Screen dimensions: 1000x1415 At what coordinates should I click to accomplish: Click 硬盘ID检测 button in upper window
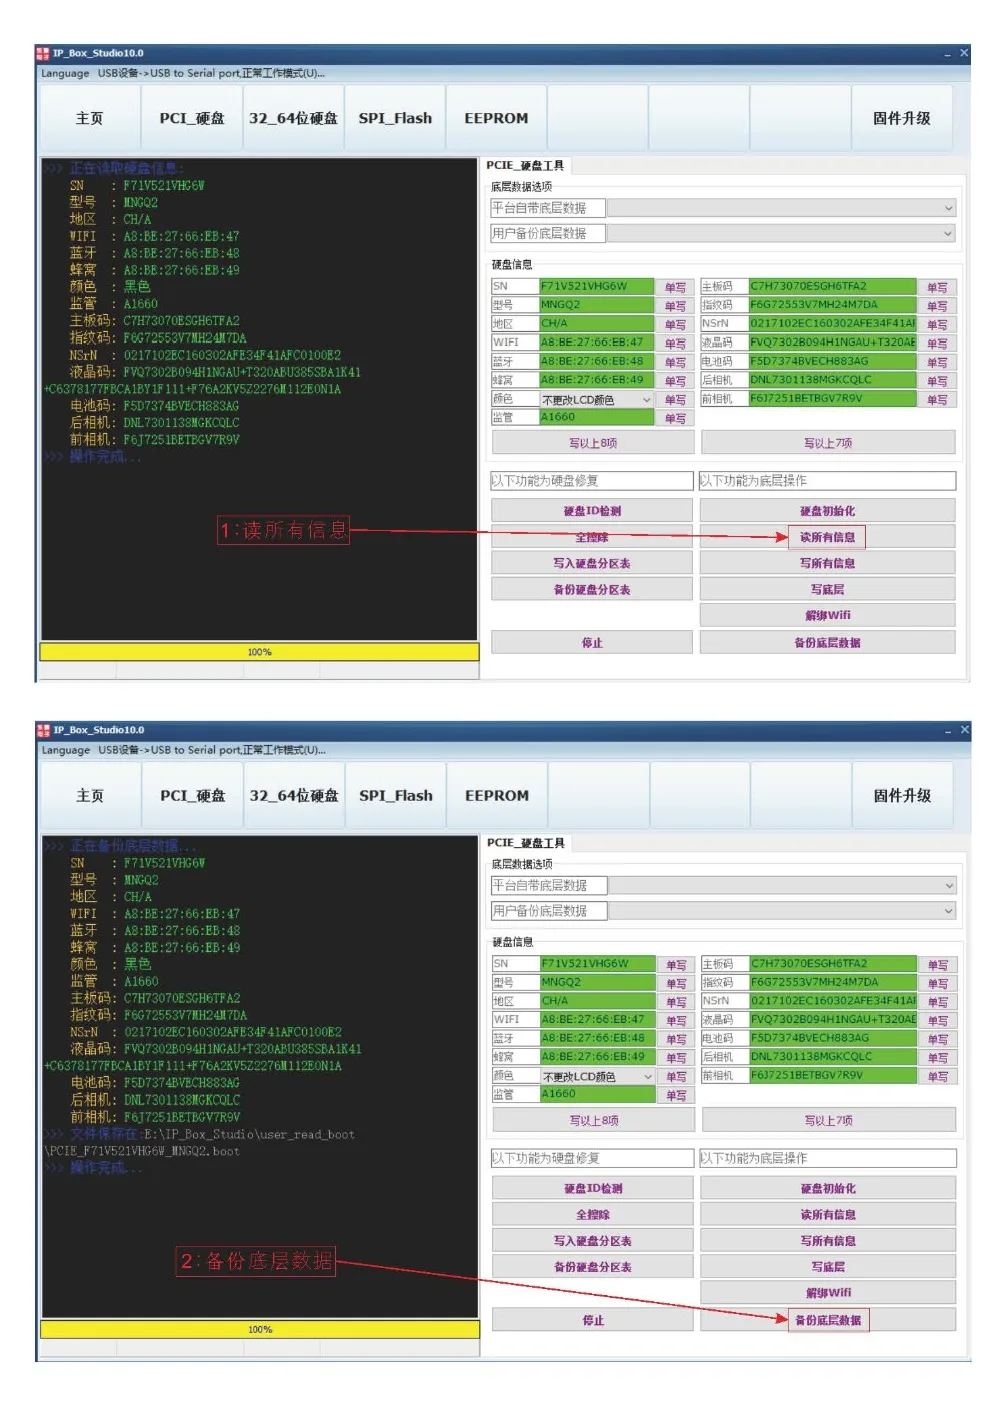click(x=592, y=511)
